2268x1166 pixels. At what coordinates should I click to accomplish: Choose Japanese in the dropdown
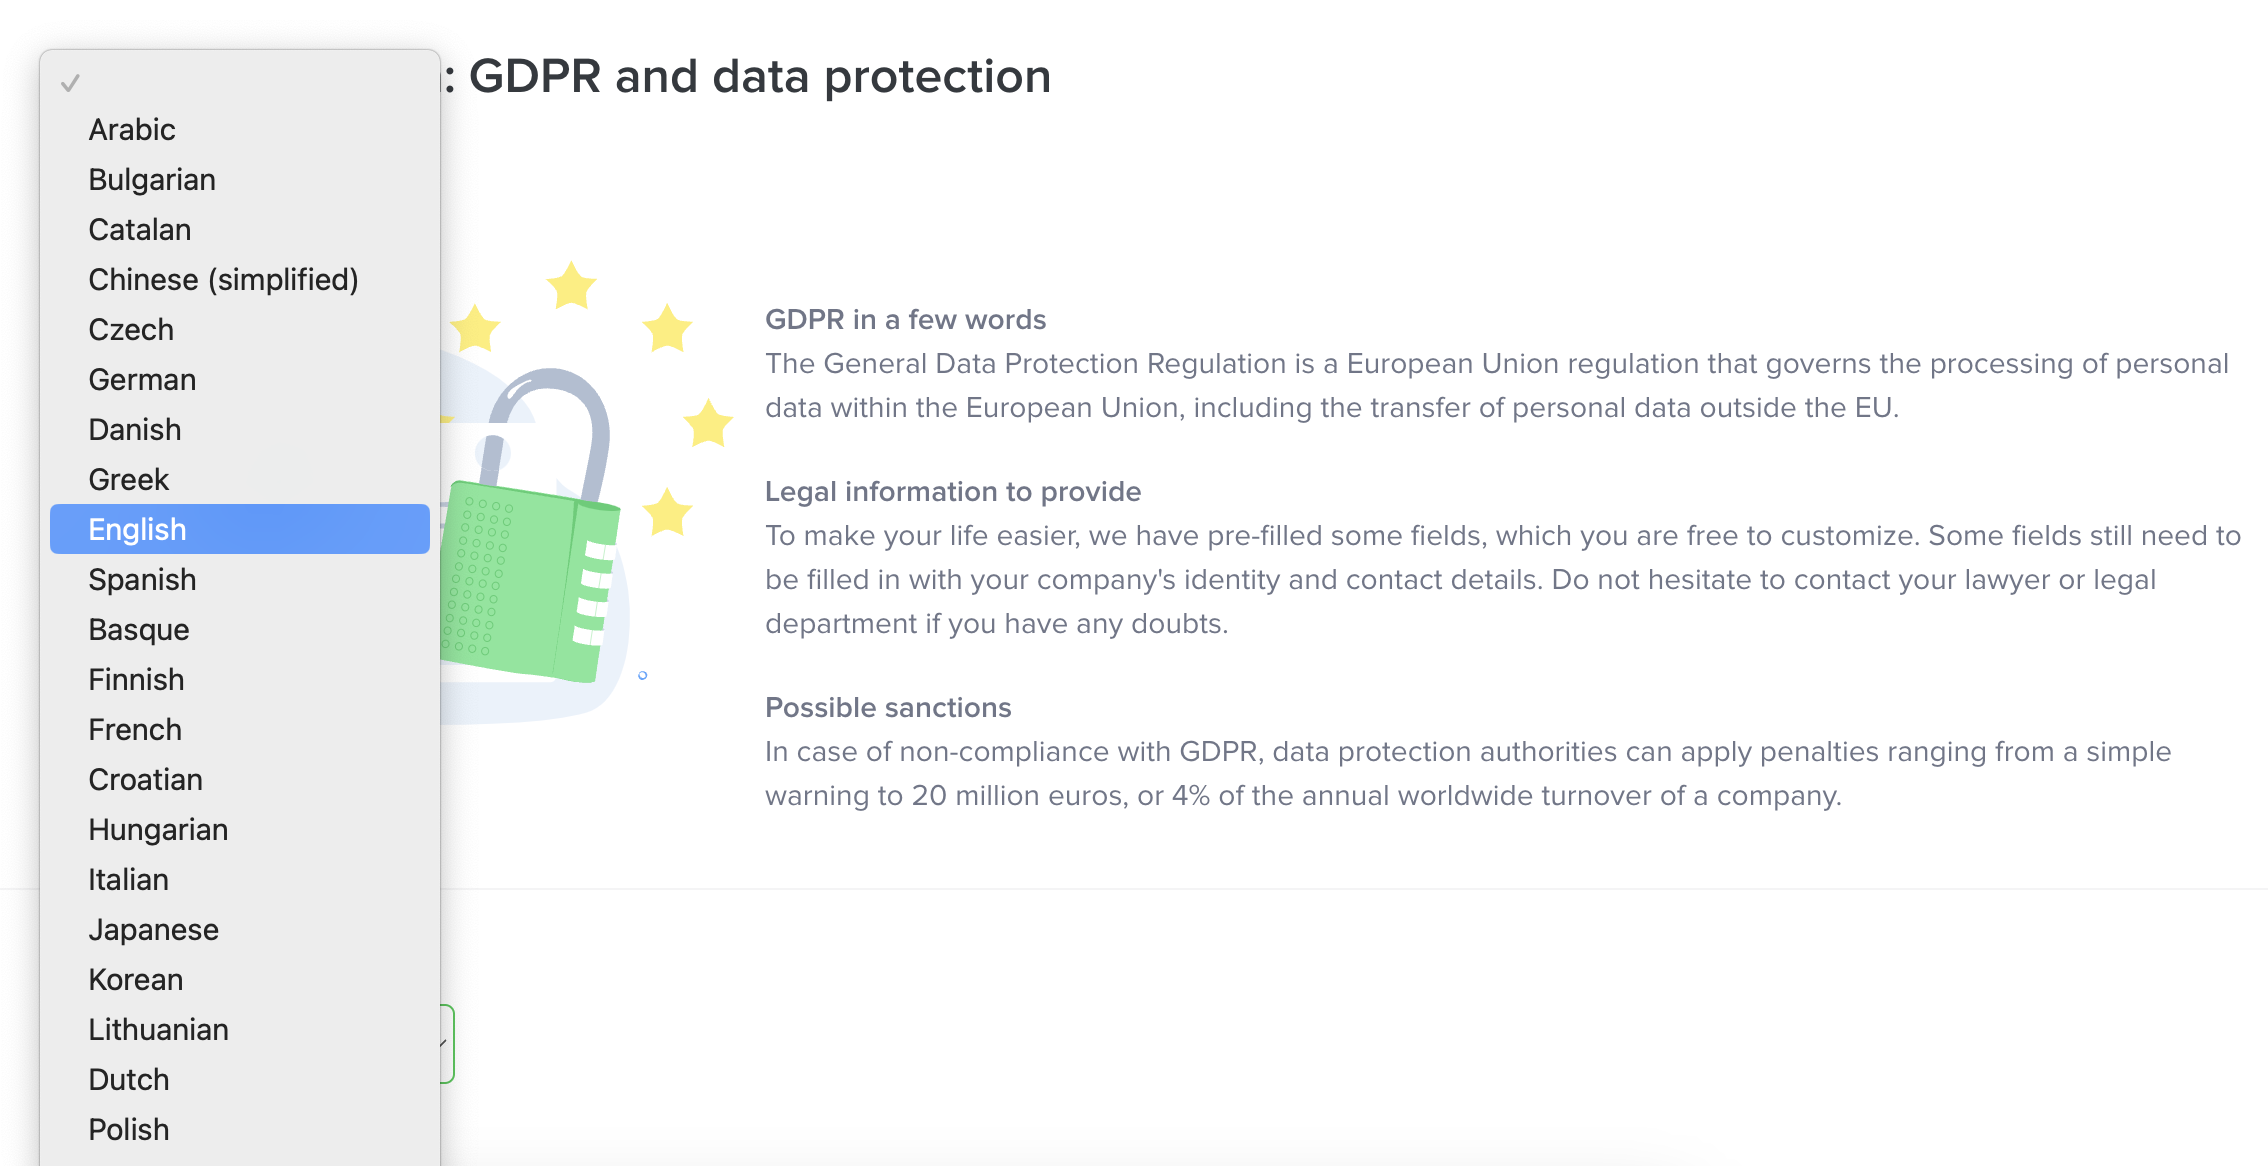153,930
